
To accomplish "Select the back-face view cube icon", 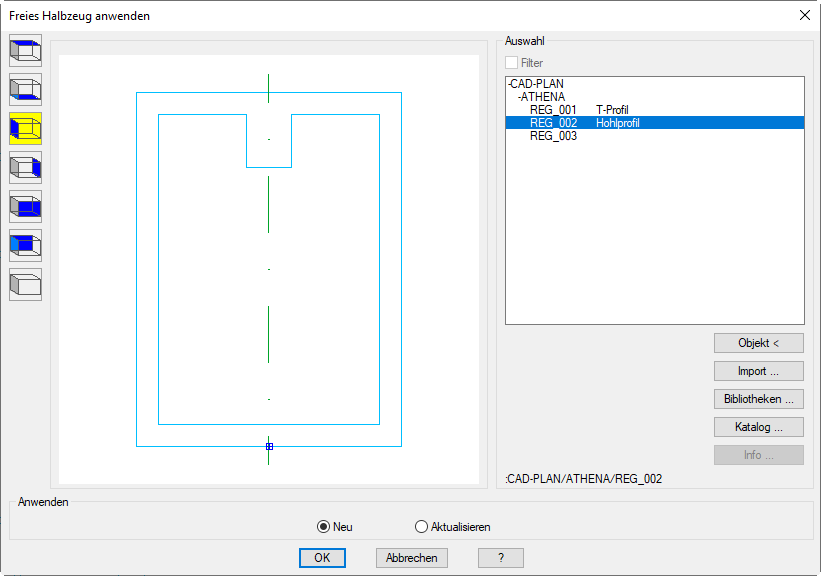I will (x=25, y=246).
